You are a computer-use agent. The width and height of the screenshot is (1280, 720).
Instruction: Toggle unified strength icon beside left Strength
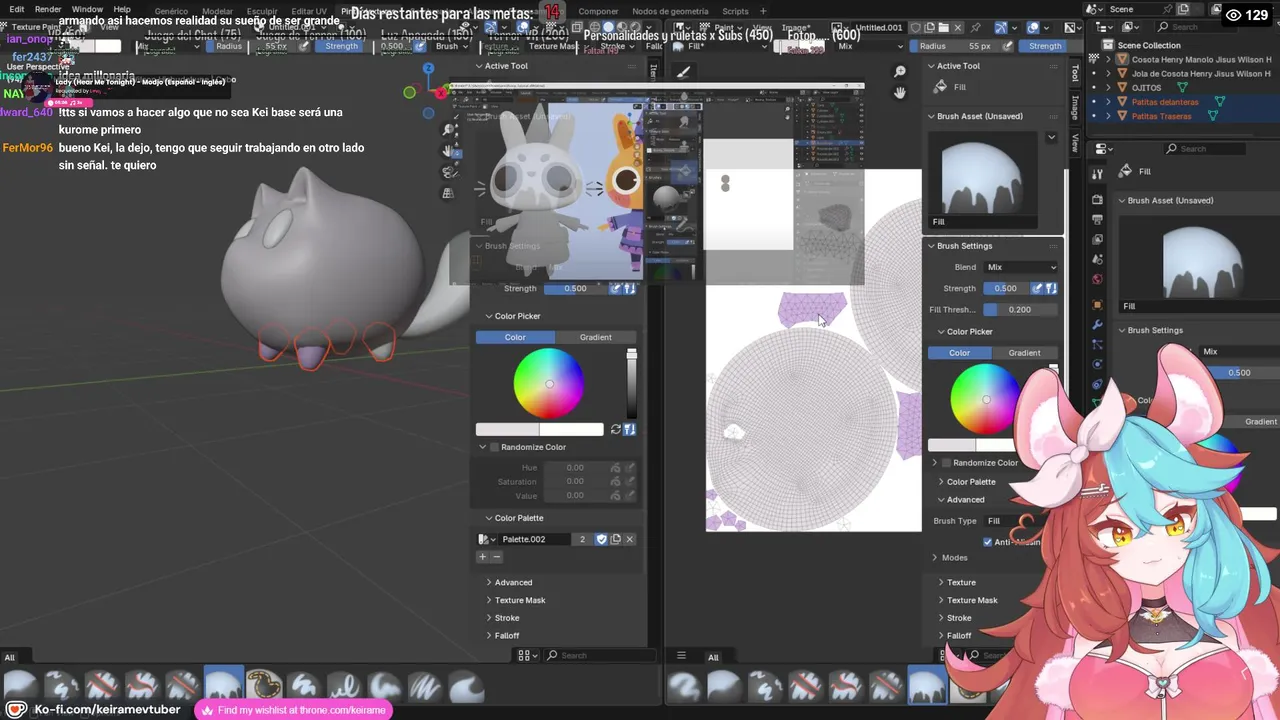click(630, 288)
